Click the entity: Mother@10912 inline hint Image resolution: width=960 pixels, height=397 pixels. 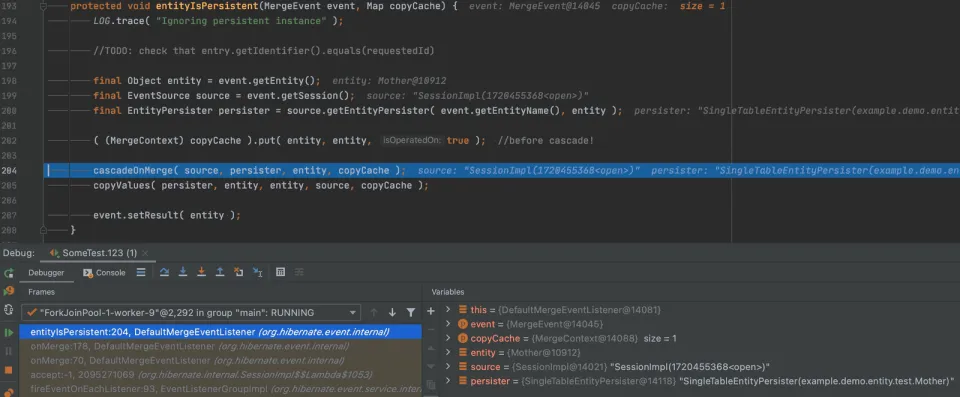[x=389, y=81]
